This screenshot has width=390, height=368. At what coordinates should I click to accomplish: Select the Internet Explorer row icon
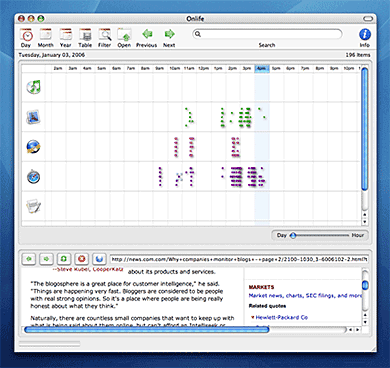pyautogui.click(x=33, y=147)
